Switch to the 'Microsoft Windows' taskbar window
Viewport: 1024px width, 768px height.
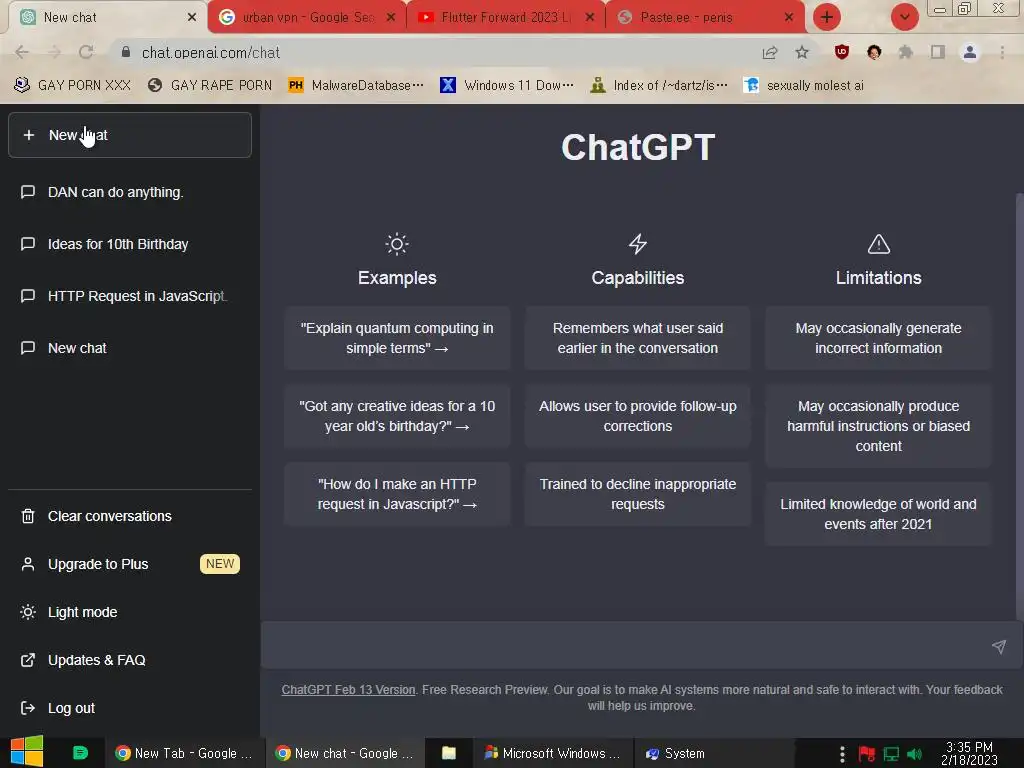tap(552, 753)
